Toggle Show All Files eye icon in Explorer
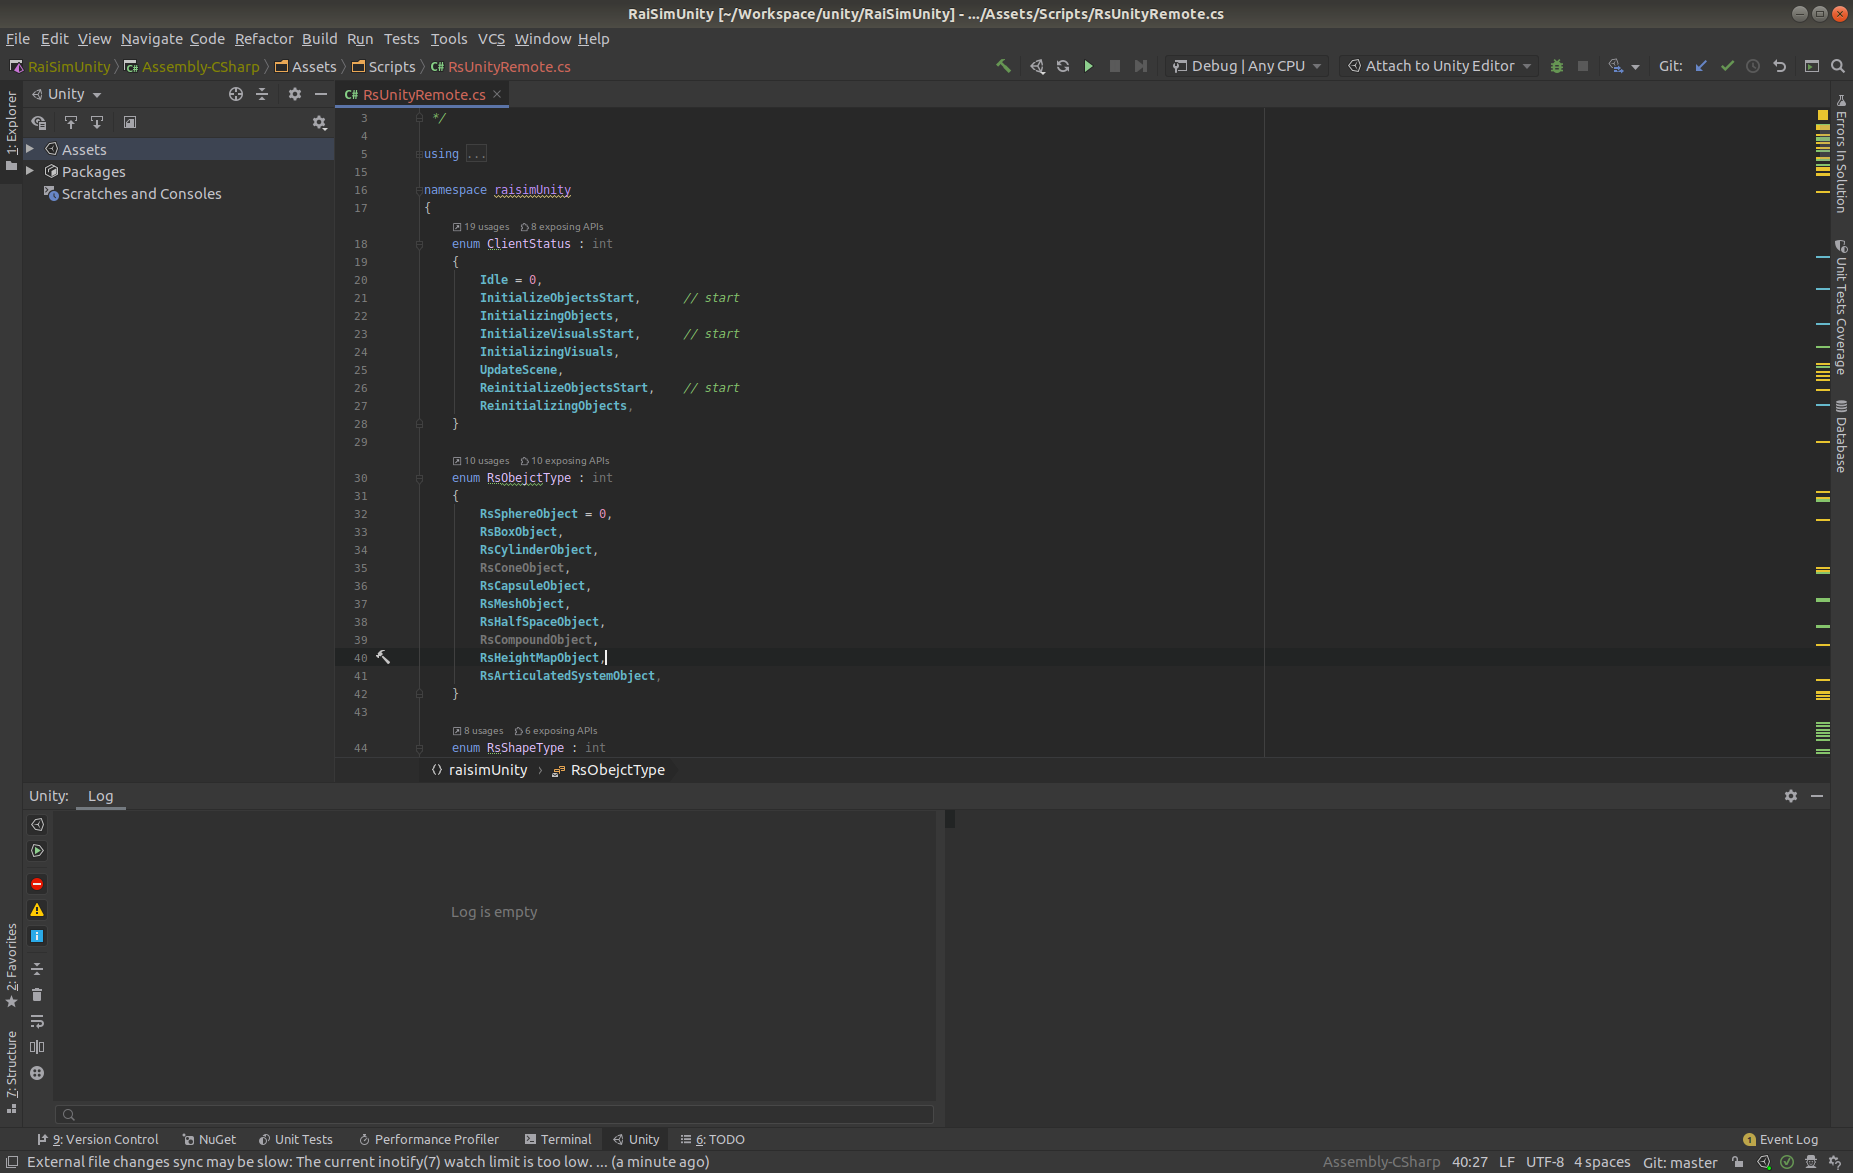The width and height of the screenshot is (1853, 1173). tap(39, 122)
